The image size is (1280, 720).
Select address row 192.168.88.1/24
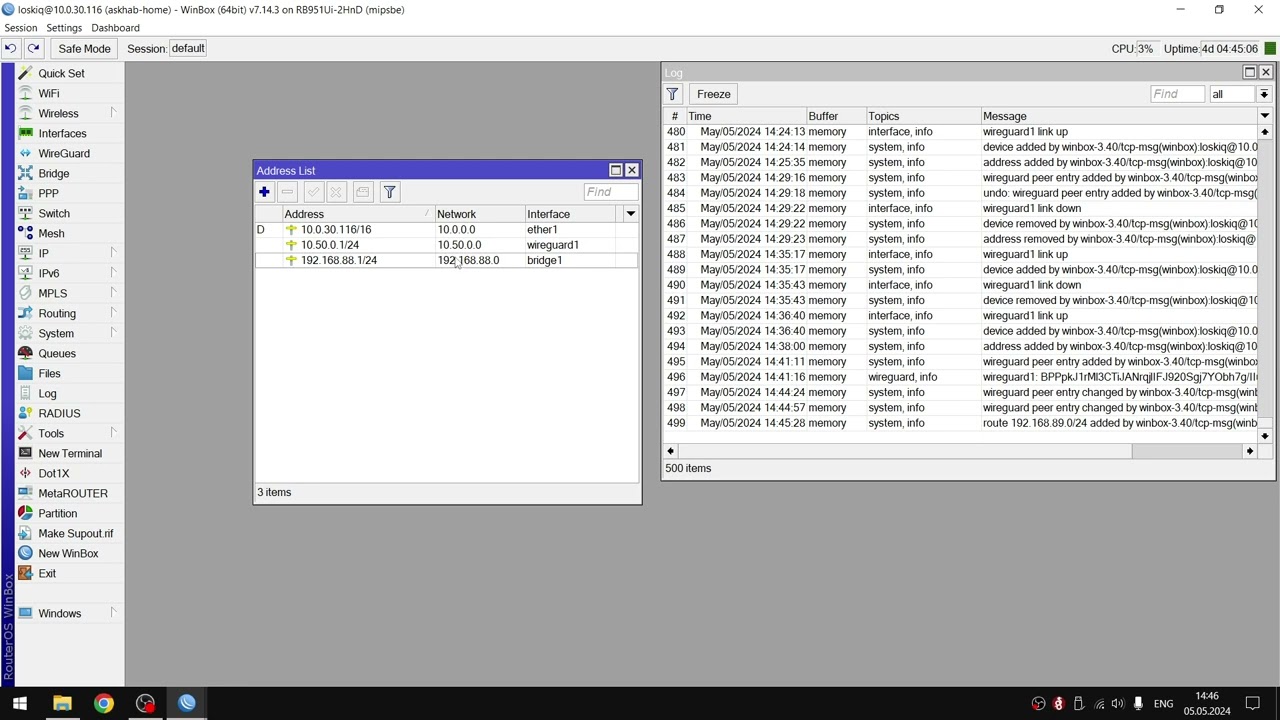pos(446,260)
